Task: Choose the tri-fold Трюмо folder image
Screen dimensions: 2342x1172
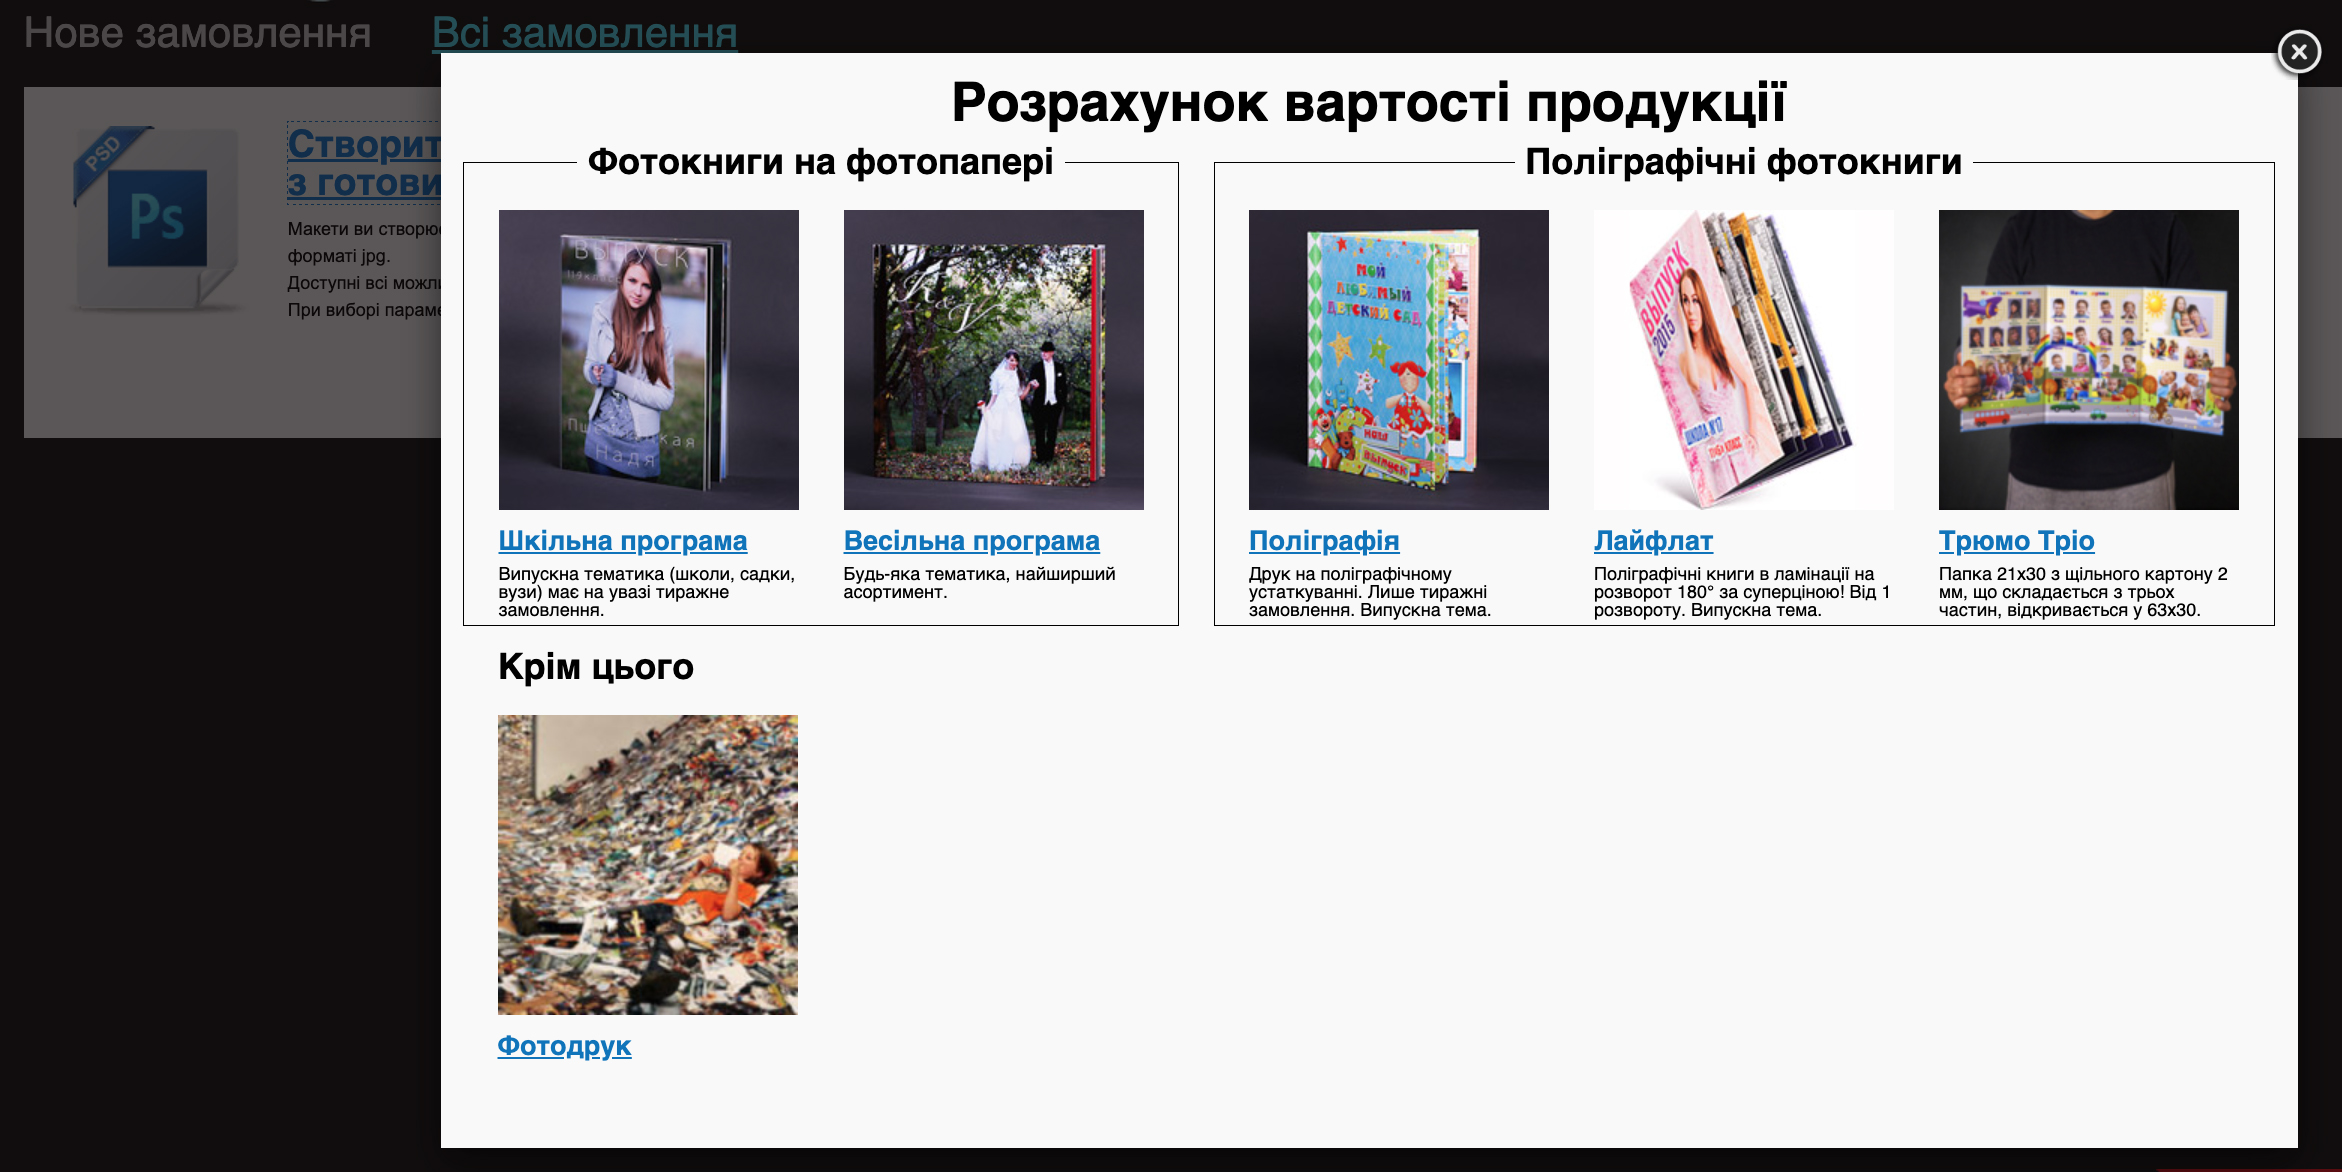Action: (x=2088, y=360)
